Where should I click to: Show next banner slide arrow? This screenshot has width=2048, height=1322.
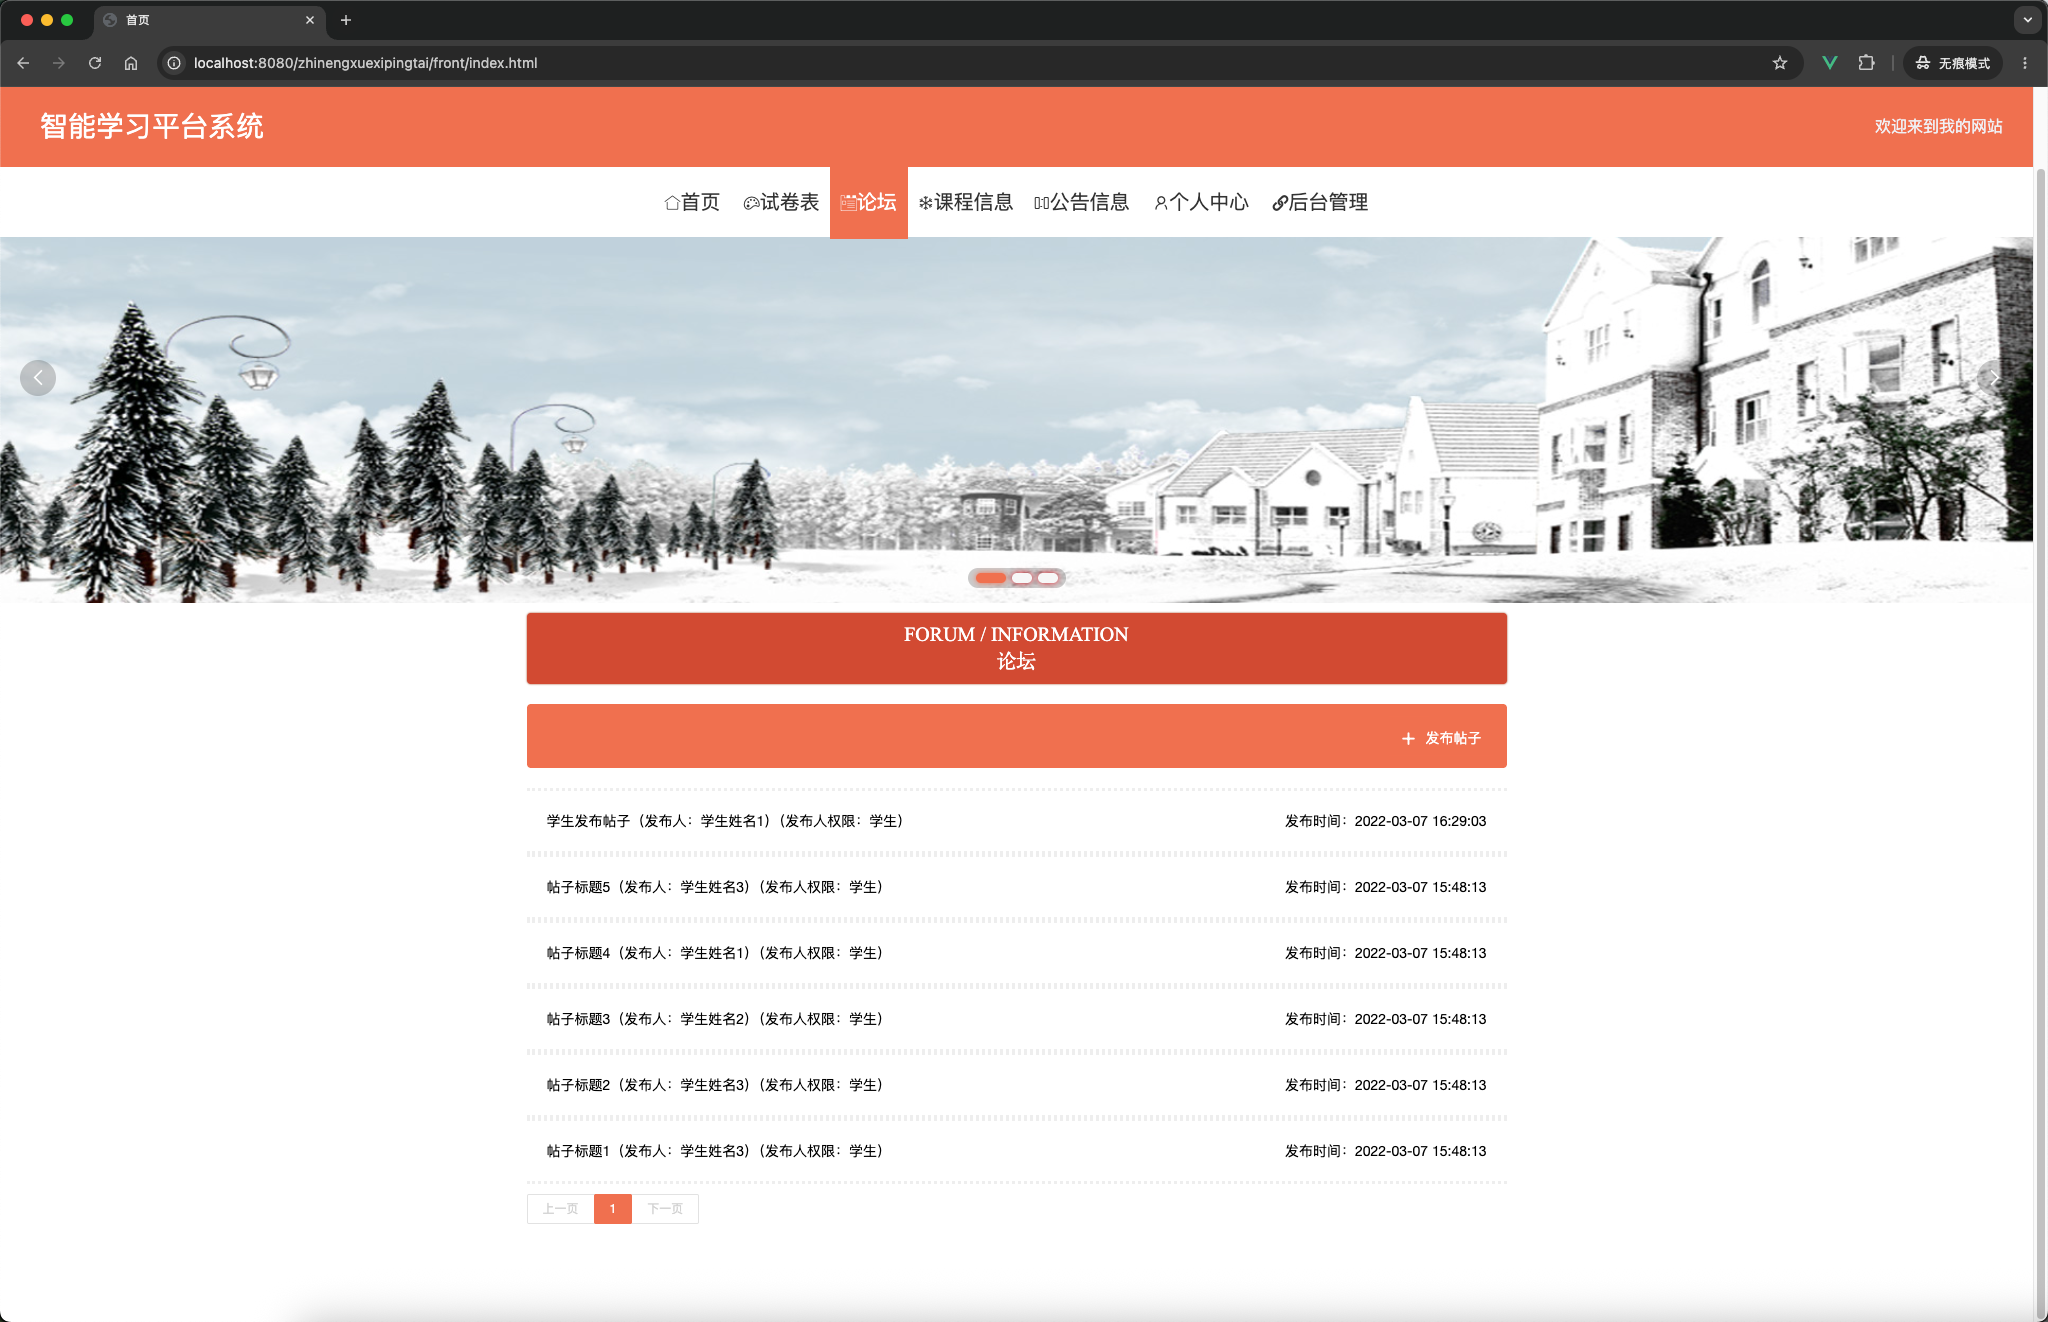coord(1995,378)
